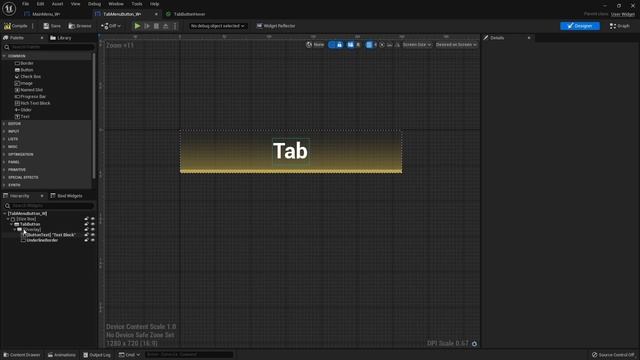Start simulation with the green Play button
The width and height of the screenshot is (640, 360).
[x=138, y=26]
